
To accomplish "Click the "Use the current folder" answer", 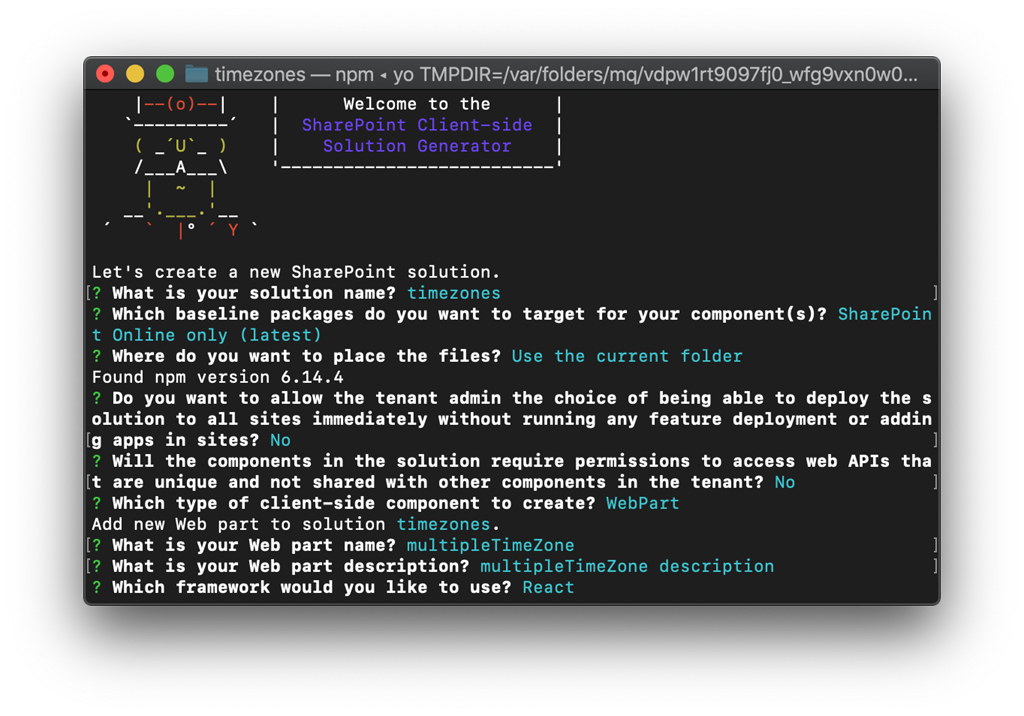I will tap(626, 356).
